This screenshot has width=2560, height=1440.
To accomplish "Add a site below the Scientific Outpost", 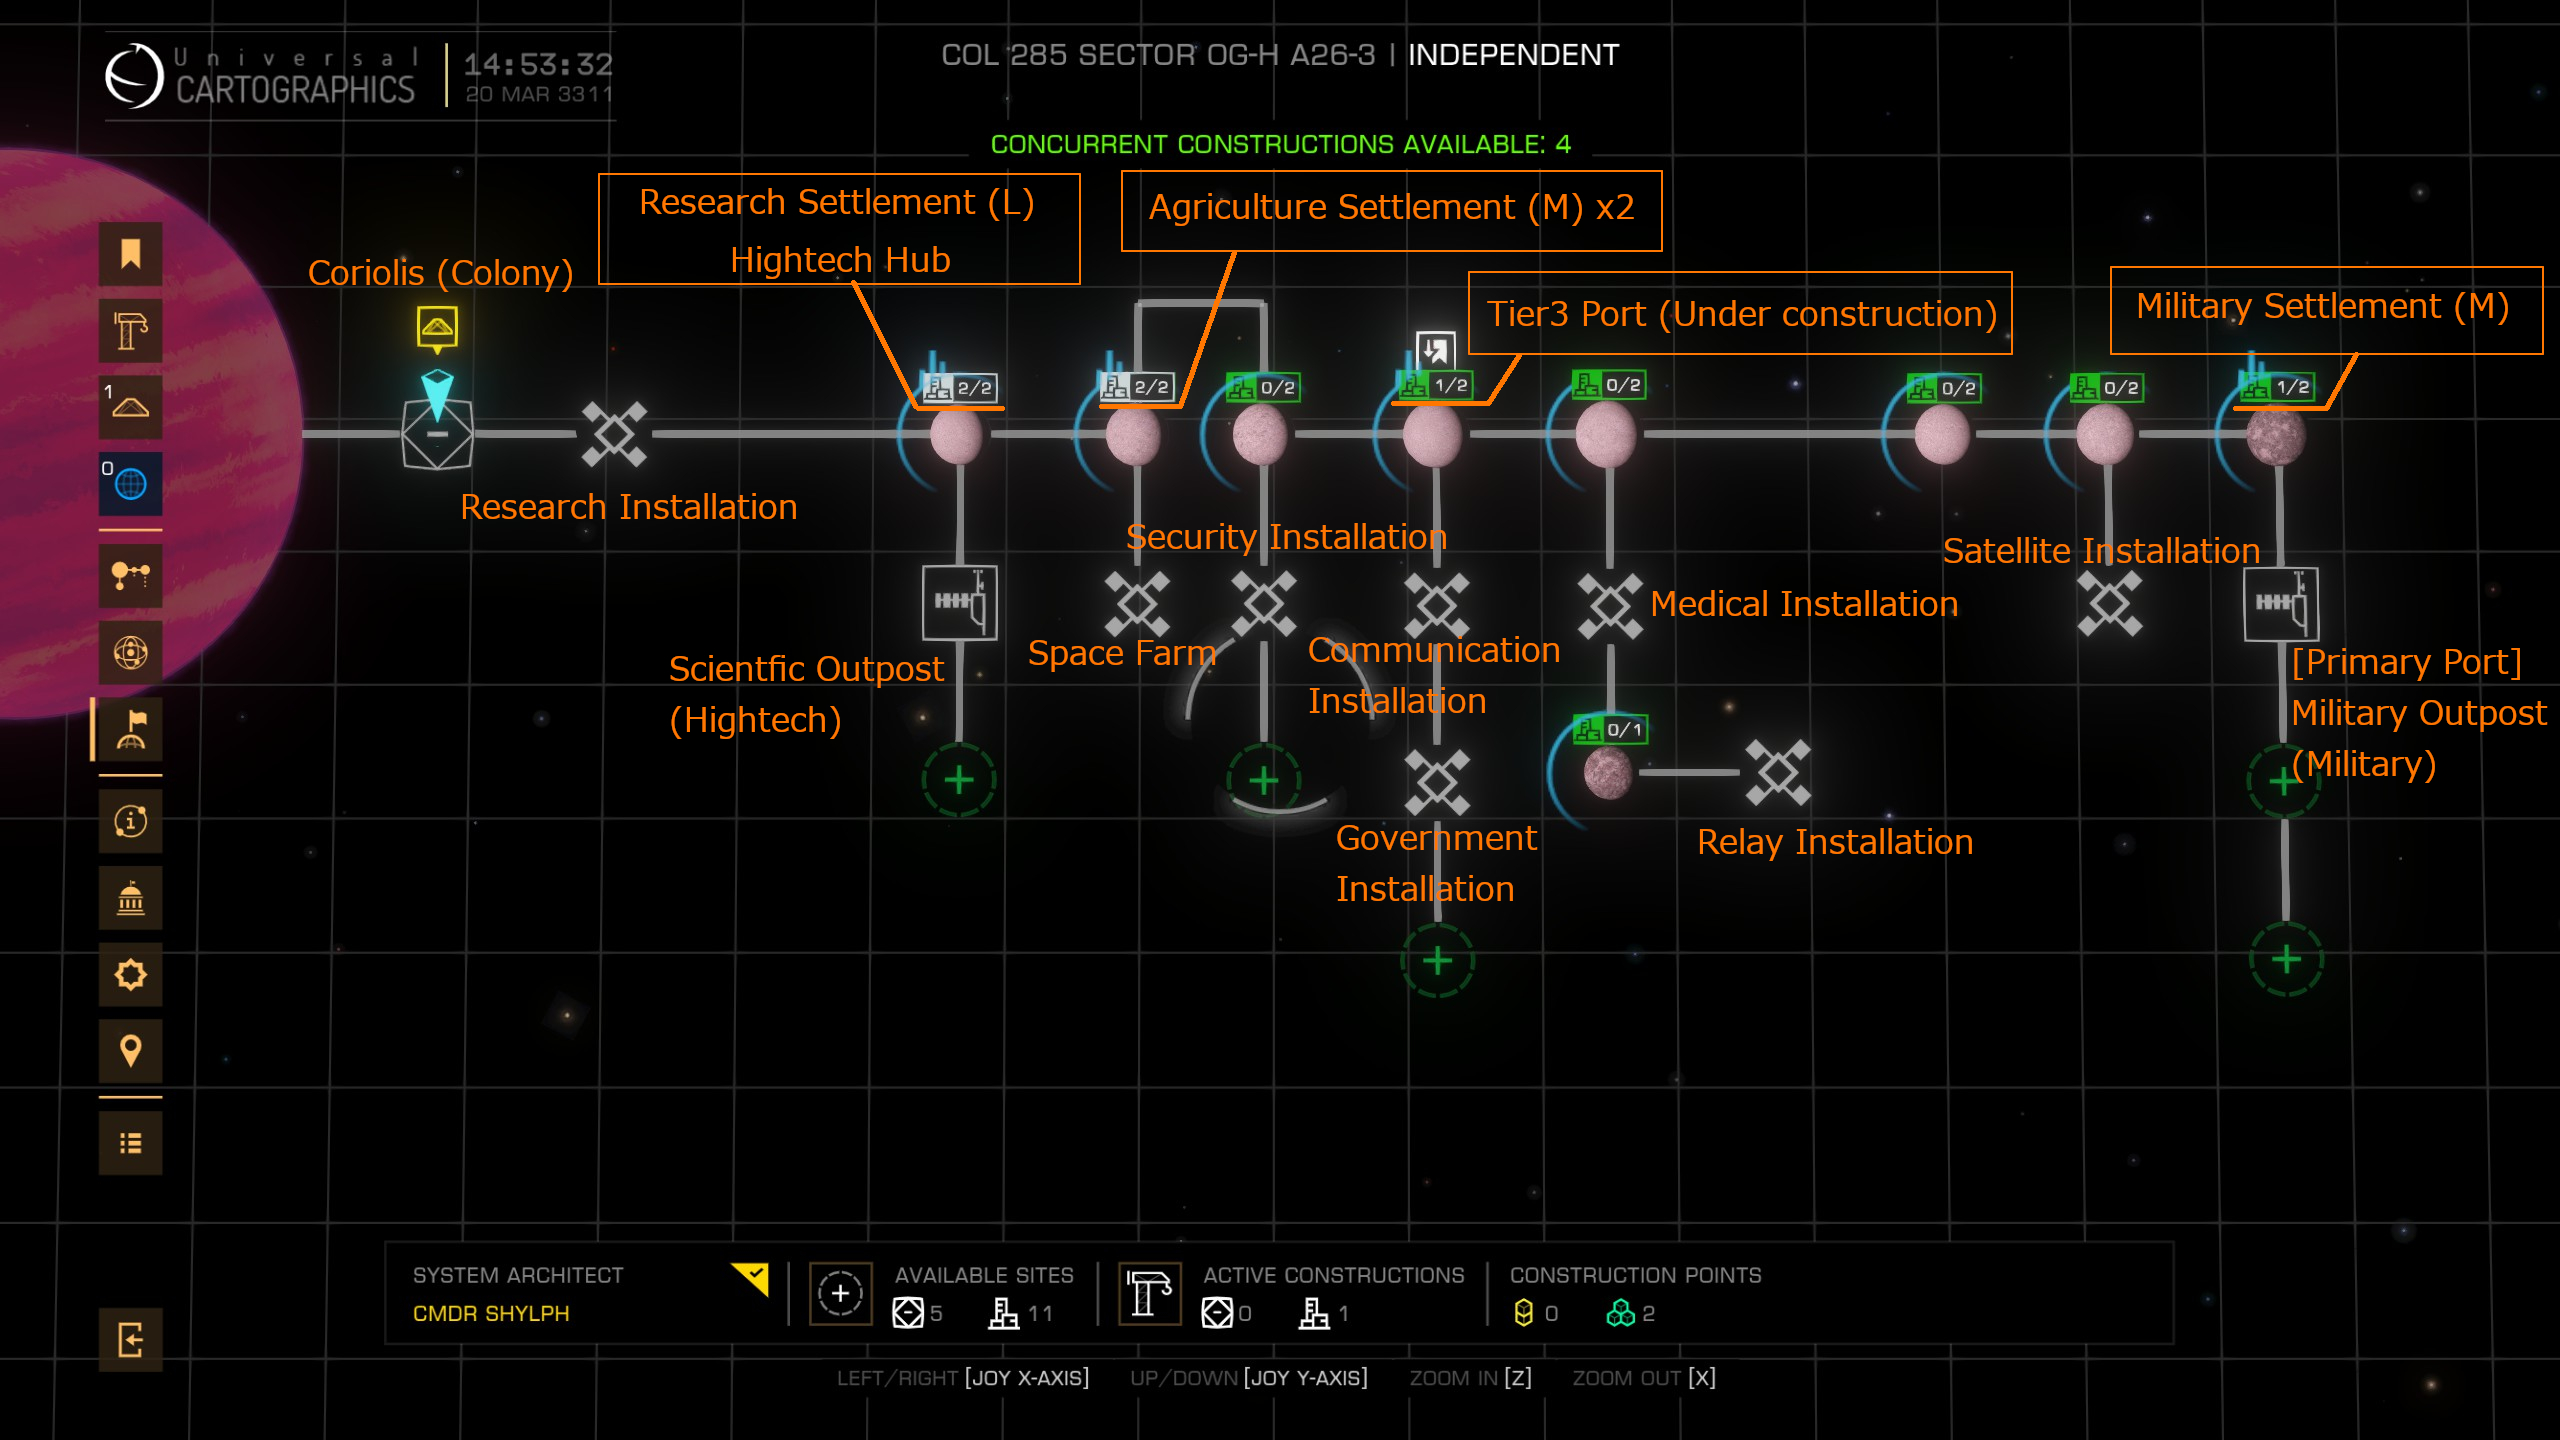I will (959, 780).
